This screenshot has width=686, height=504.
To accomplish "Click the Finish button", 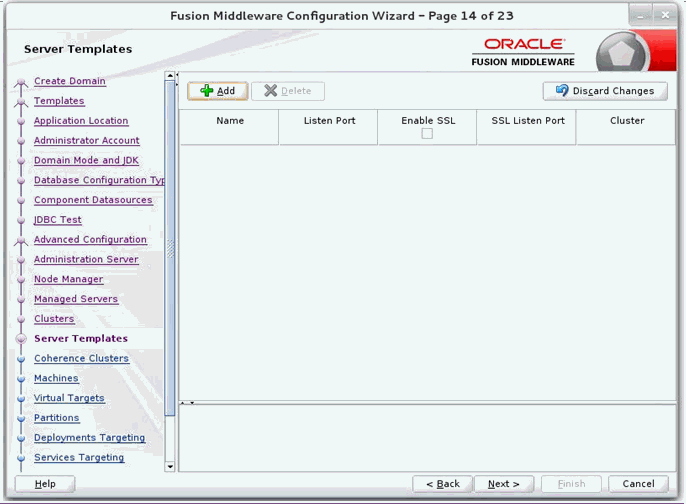I will click(571, 484).
